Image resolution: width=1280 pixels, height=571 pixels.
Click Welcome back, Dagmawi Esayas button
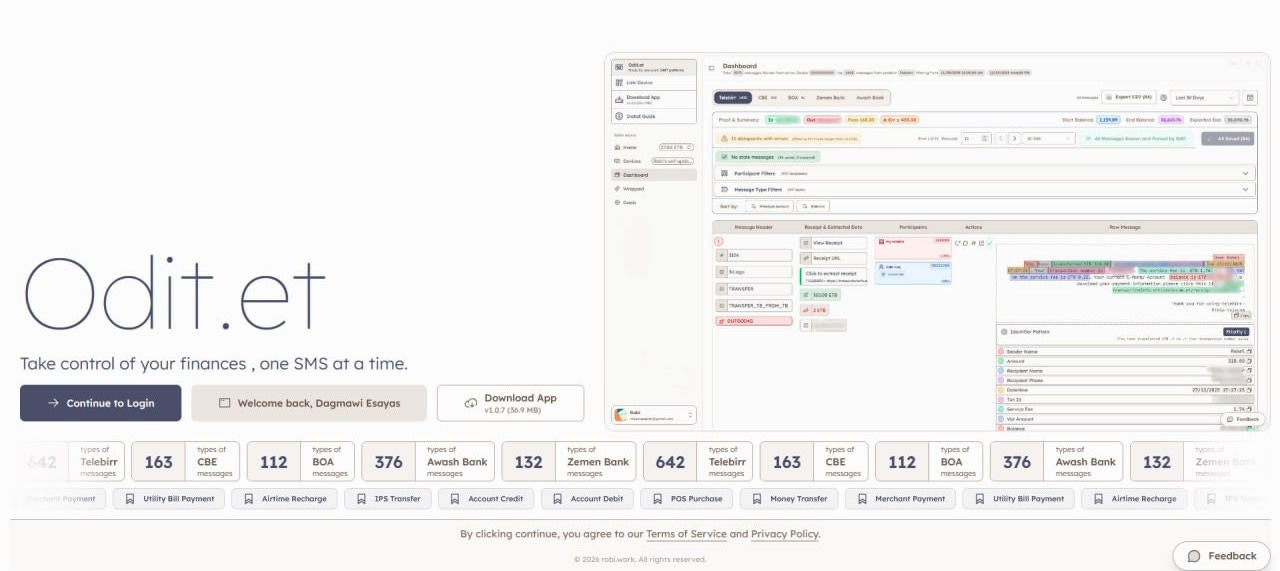309,403
